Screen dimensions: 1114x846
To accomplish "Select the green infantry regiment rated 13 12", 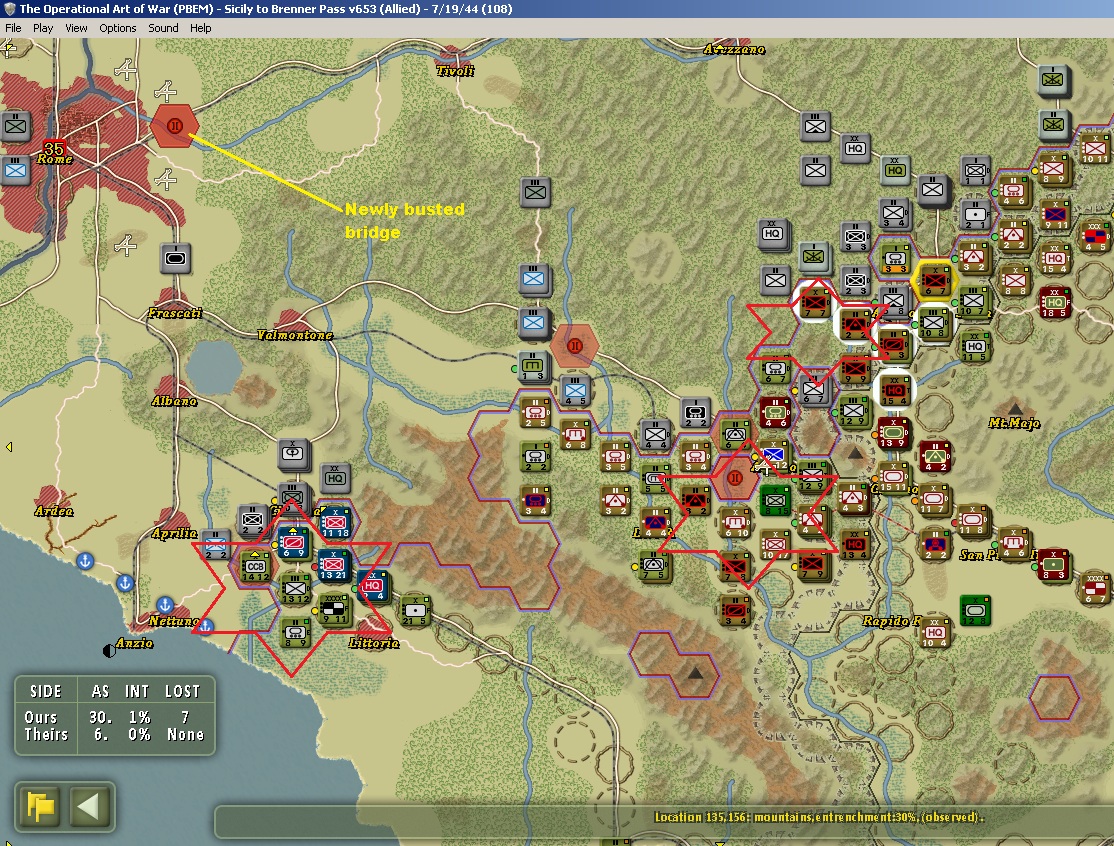I will (295, 589).
